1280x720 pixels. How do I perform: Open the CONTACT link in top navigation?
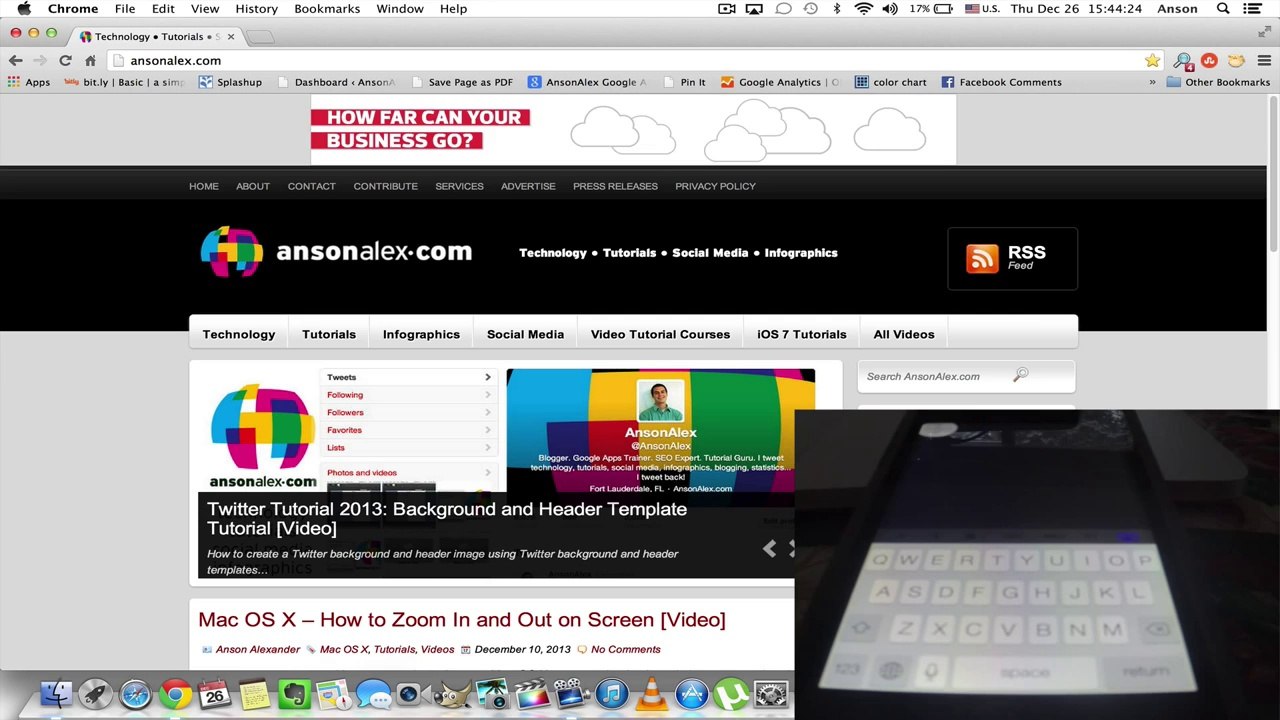[312, 186]
